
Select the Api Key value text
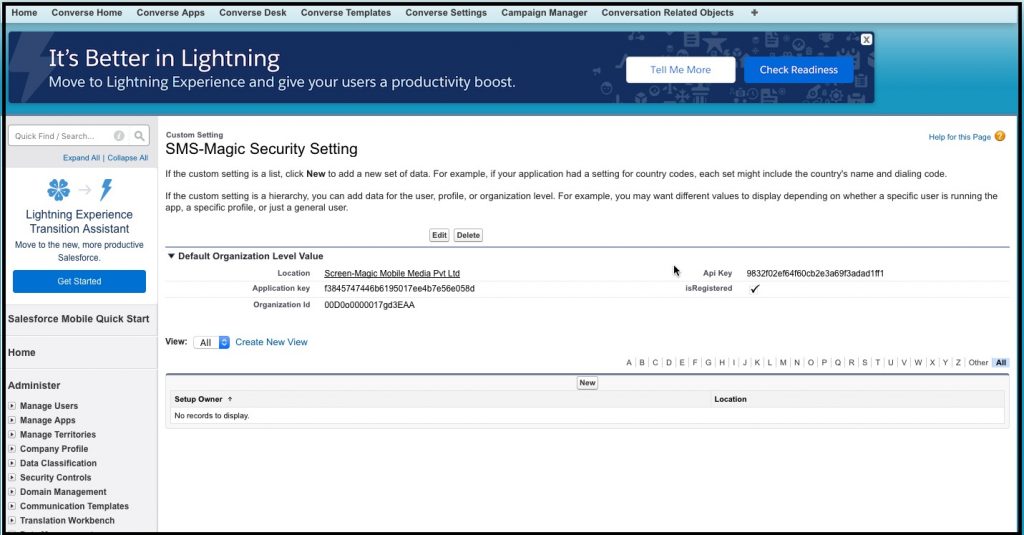[814, 274]
